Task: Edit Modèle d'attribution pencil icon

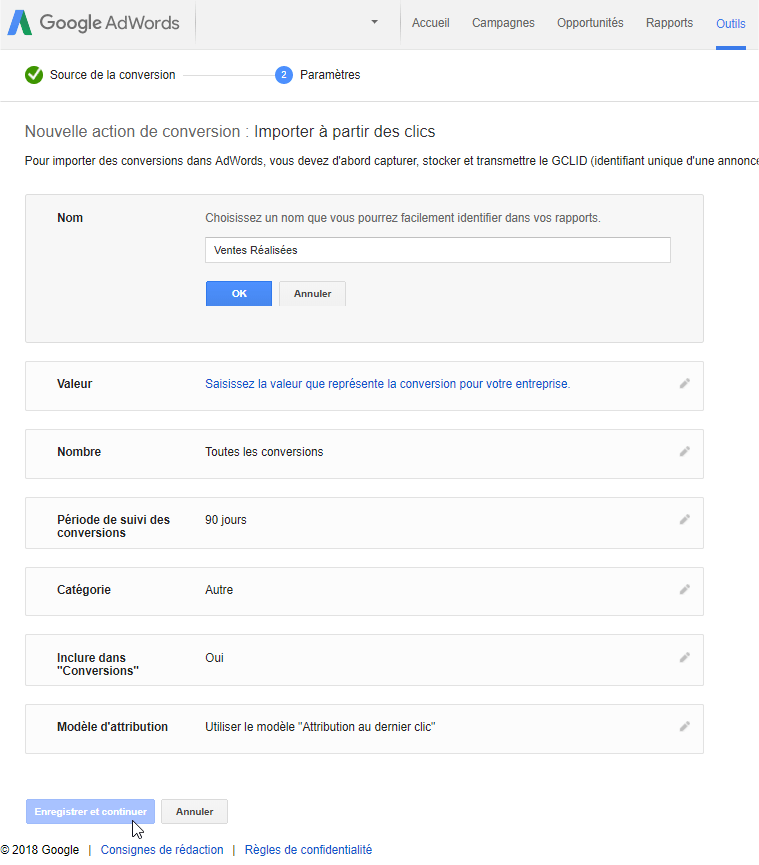Action: (x=685, y=726)
